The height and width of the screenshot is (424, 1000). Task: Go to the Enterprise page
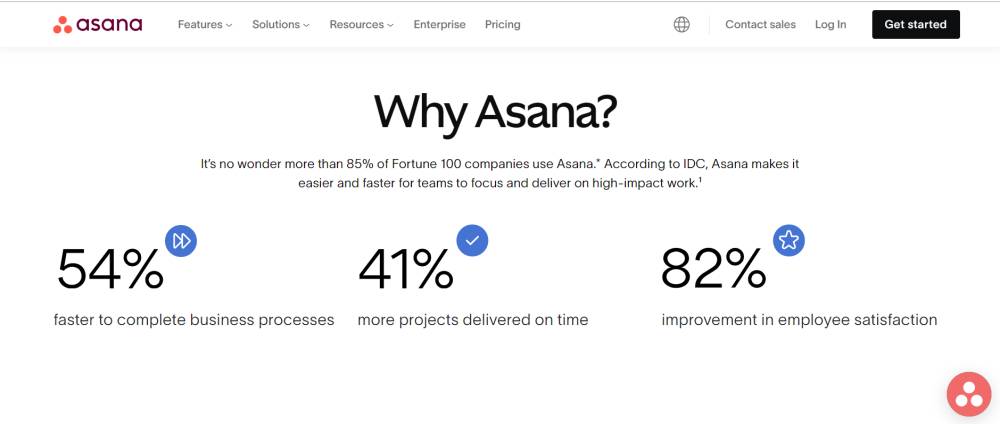tap(439, 25)
